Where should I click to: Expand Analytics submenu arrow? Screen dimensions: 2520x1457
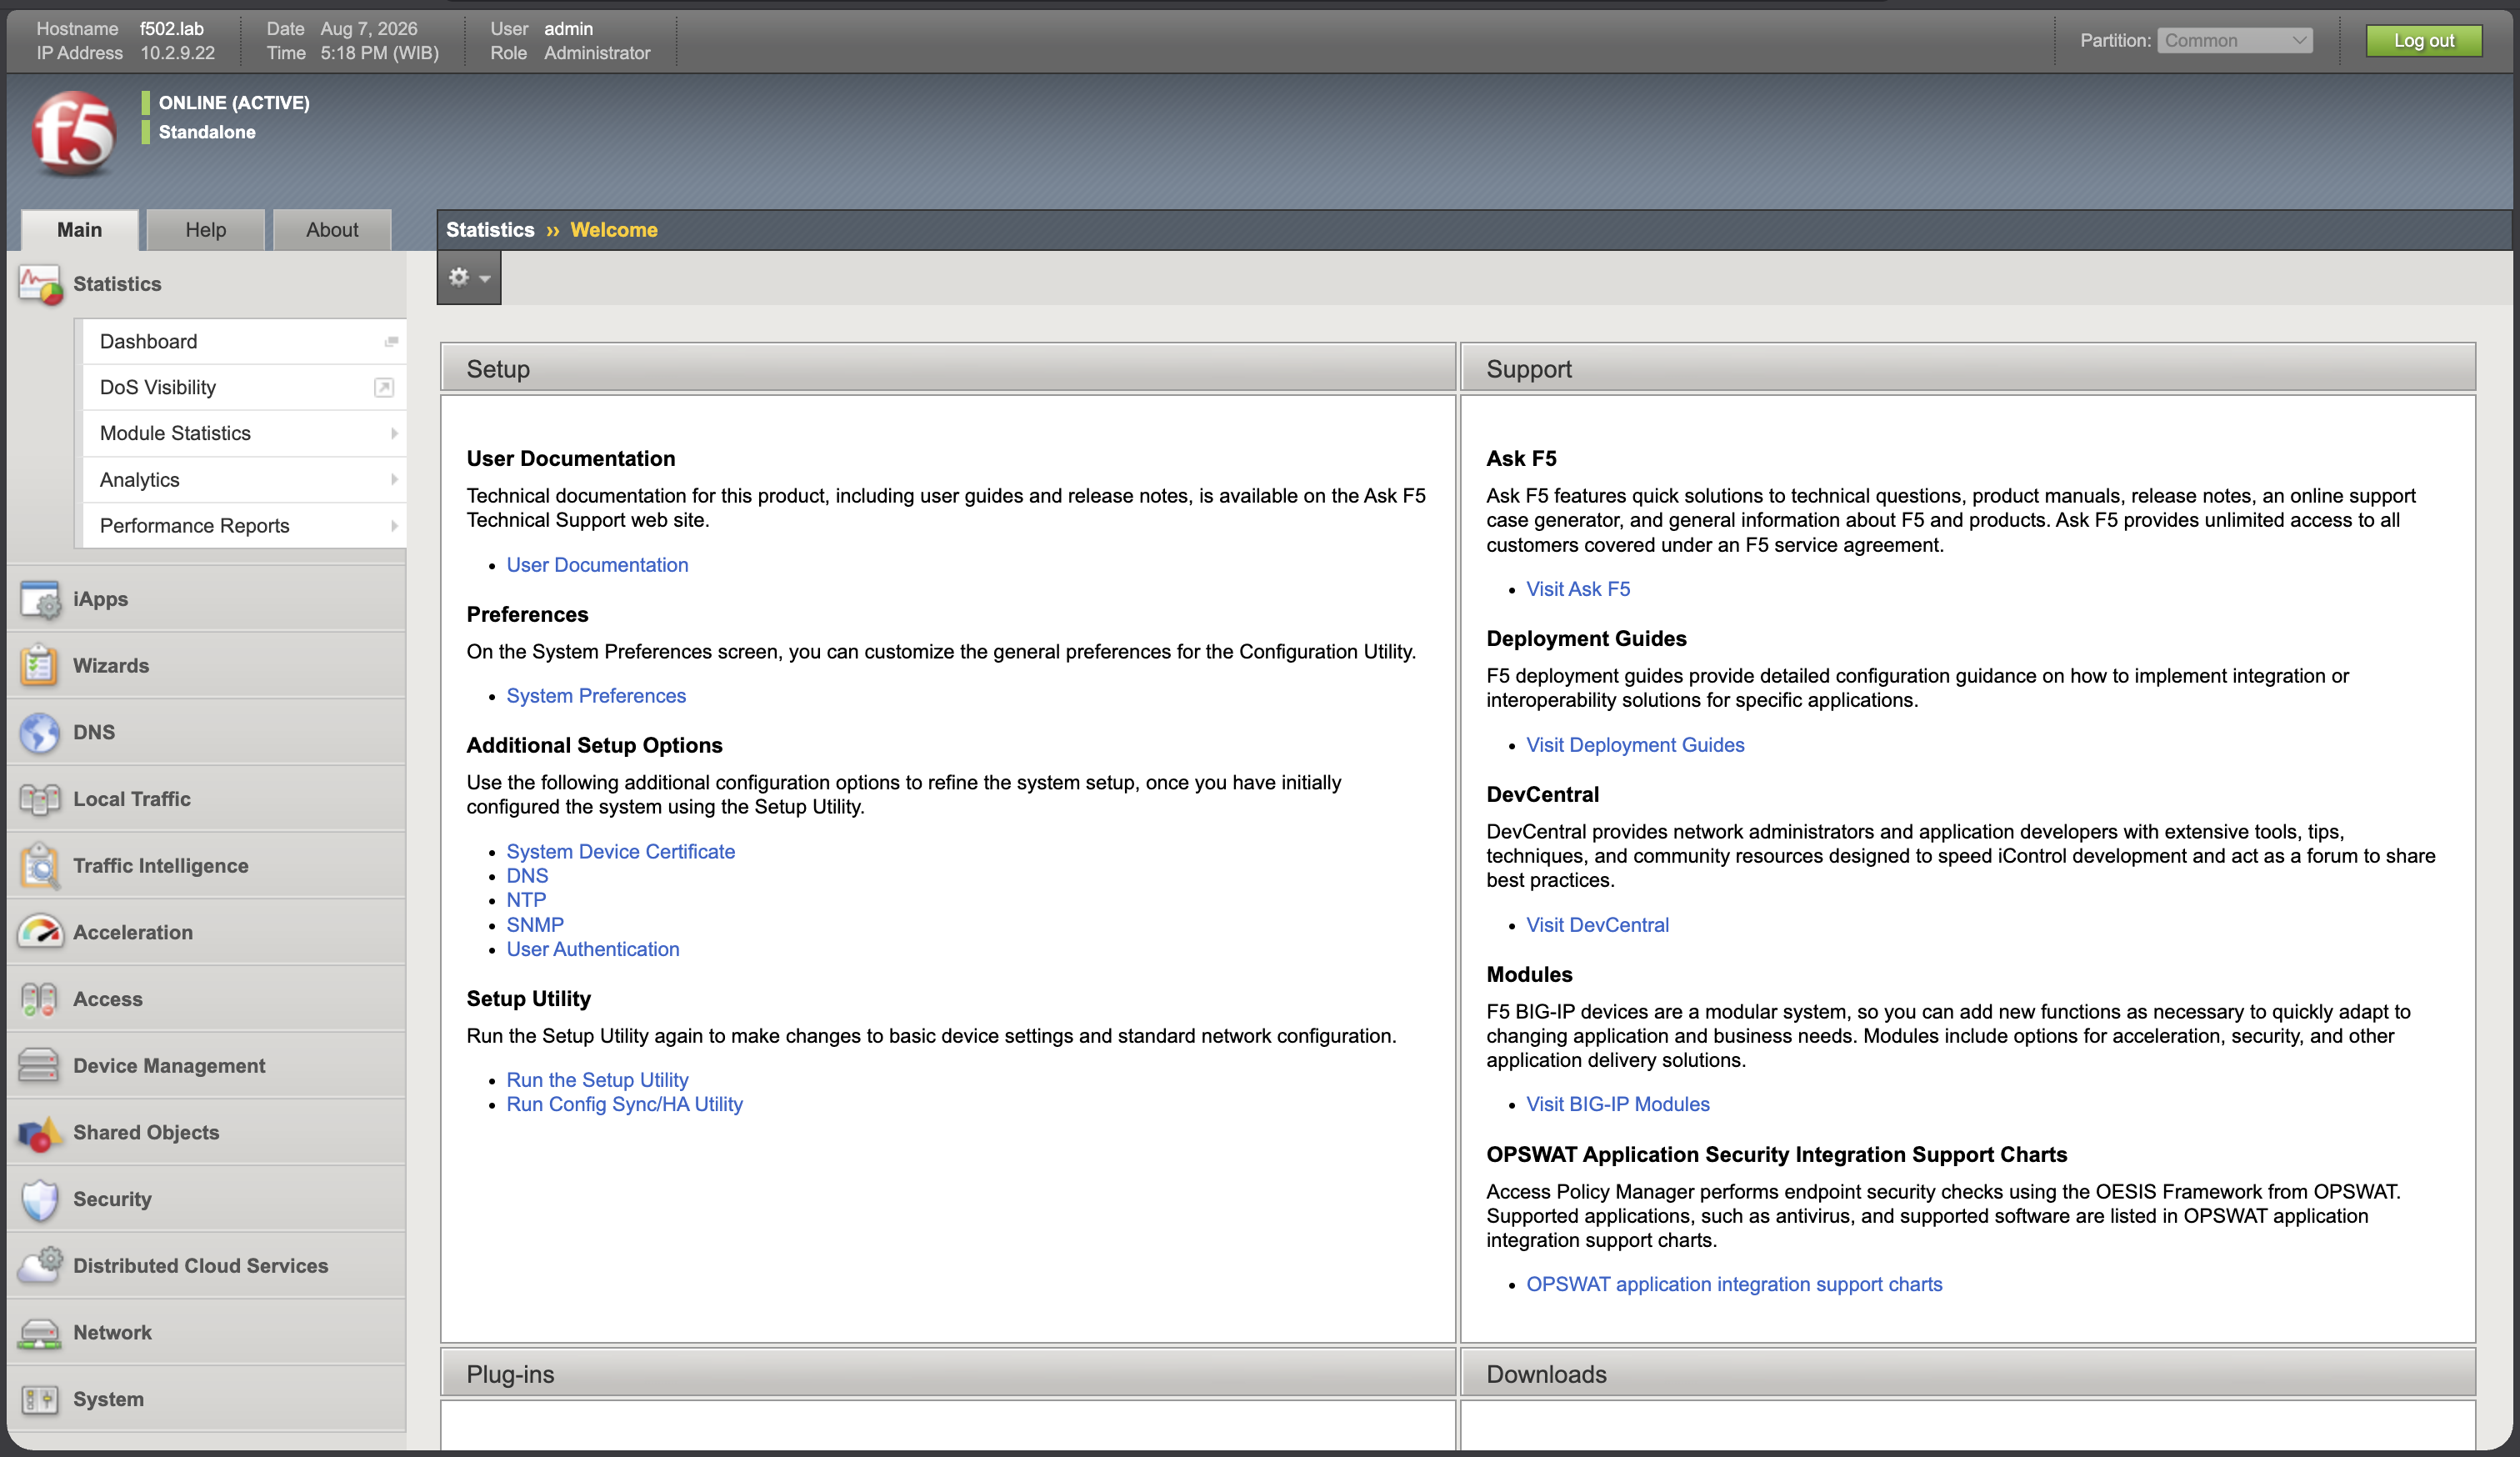coord(394,480)
